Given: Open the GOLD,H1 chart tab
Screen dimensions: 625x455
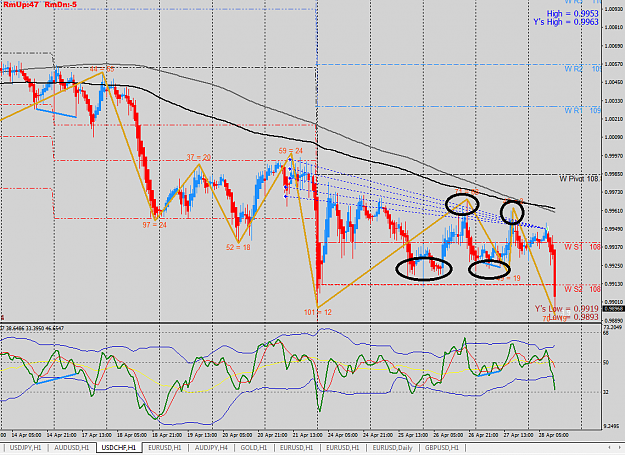Looking at the screenshot, I should [254, 448].
